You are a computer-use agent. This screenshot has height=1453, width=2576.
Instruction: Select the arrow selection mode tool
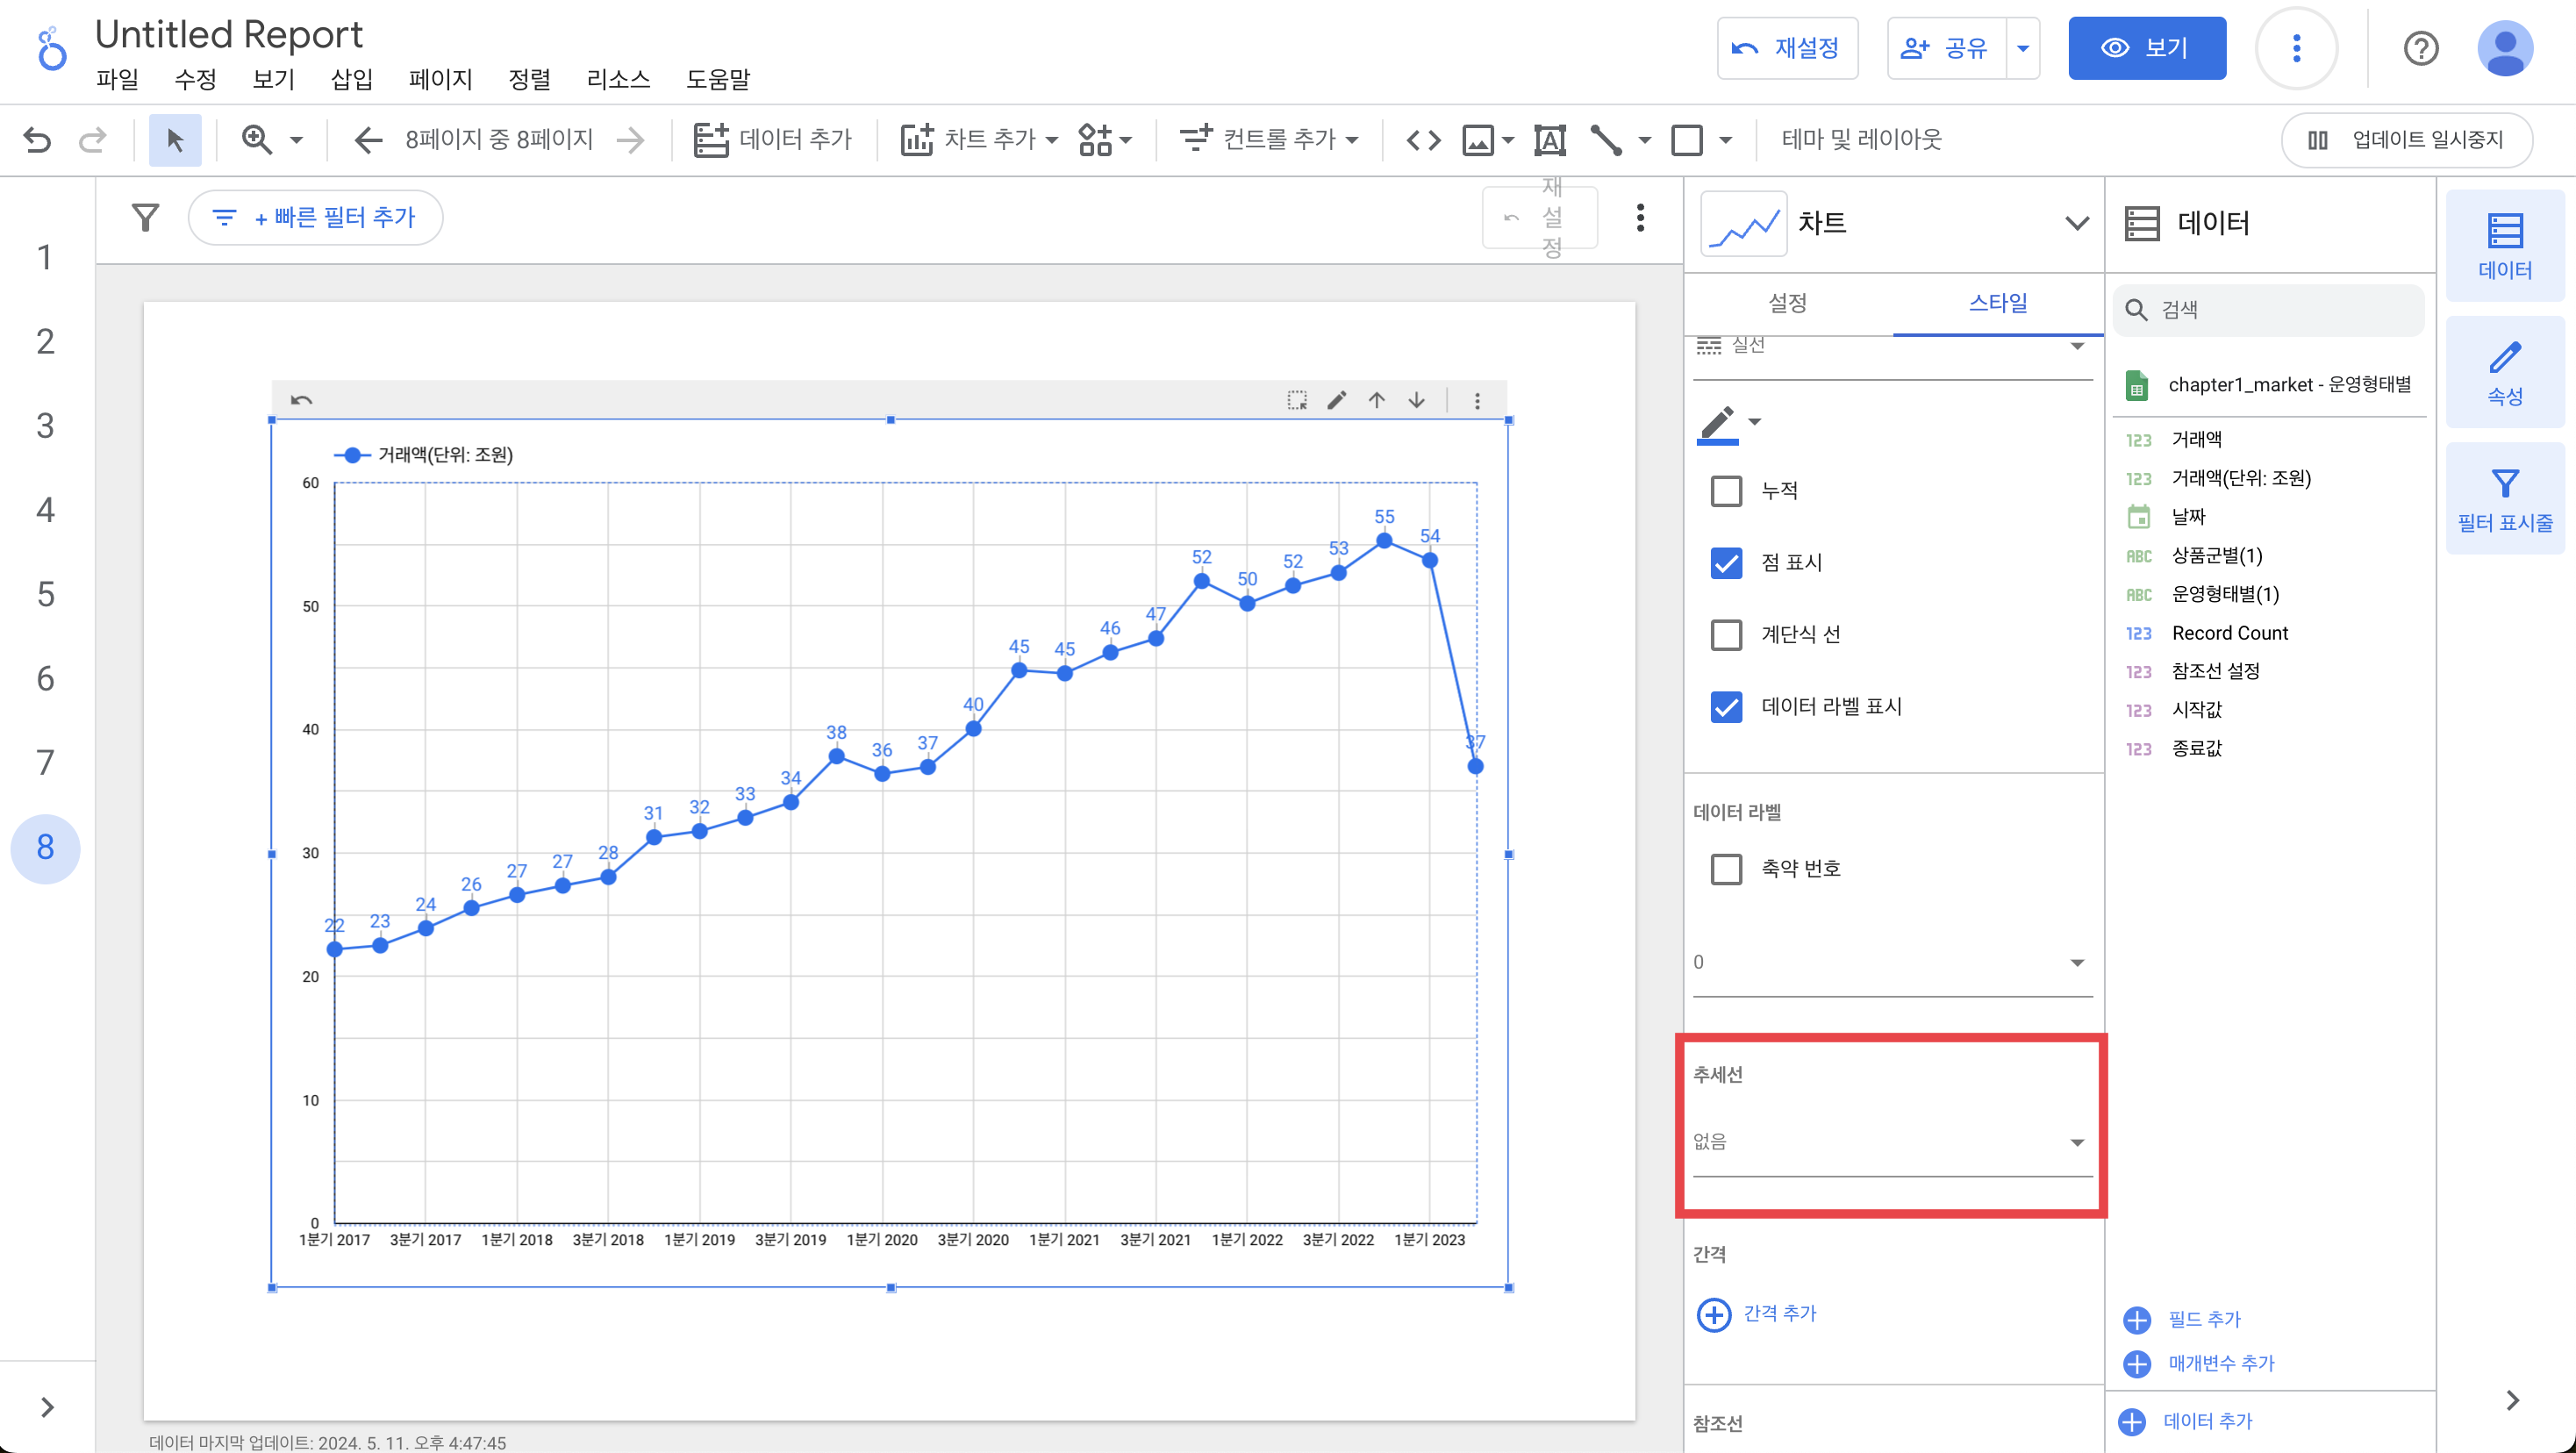click(175, 140)
